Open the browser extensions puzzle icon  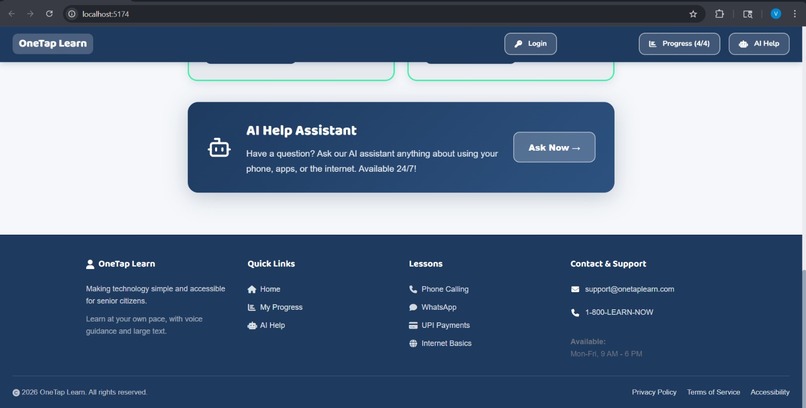(x=720, y=14)
